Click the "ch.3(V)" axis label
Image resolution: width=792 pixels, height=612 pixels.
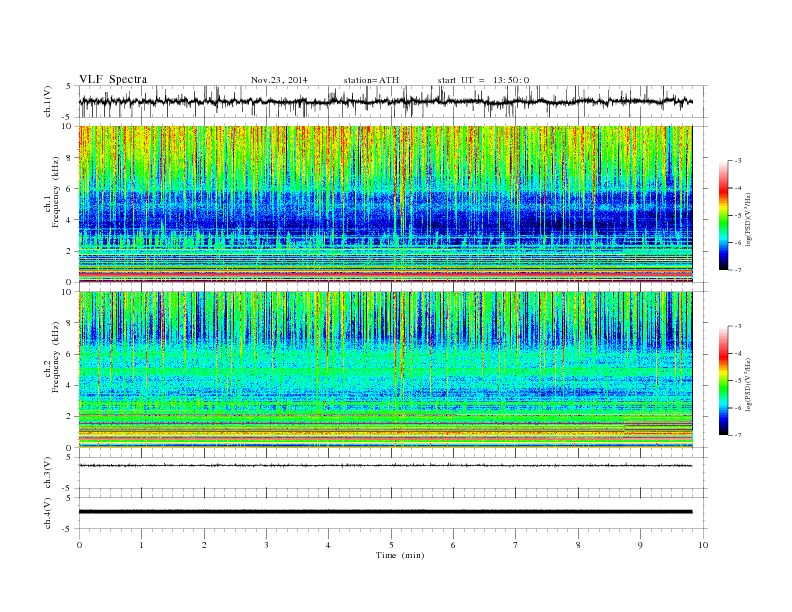(48, 473)
